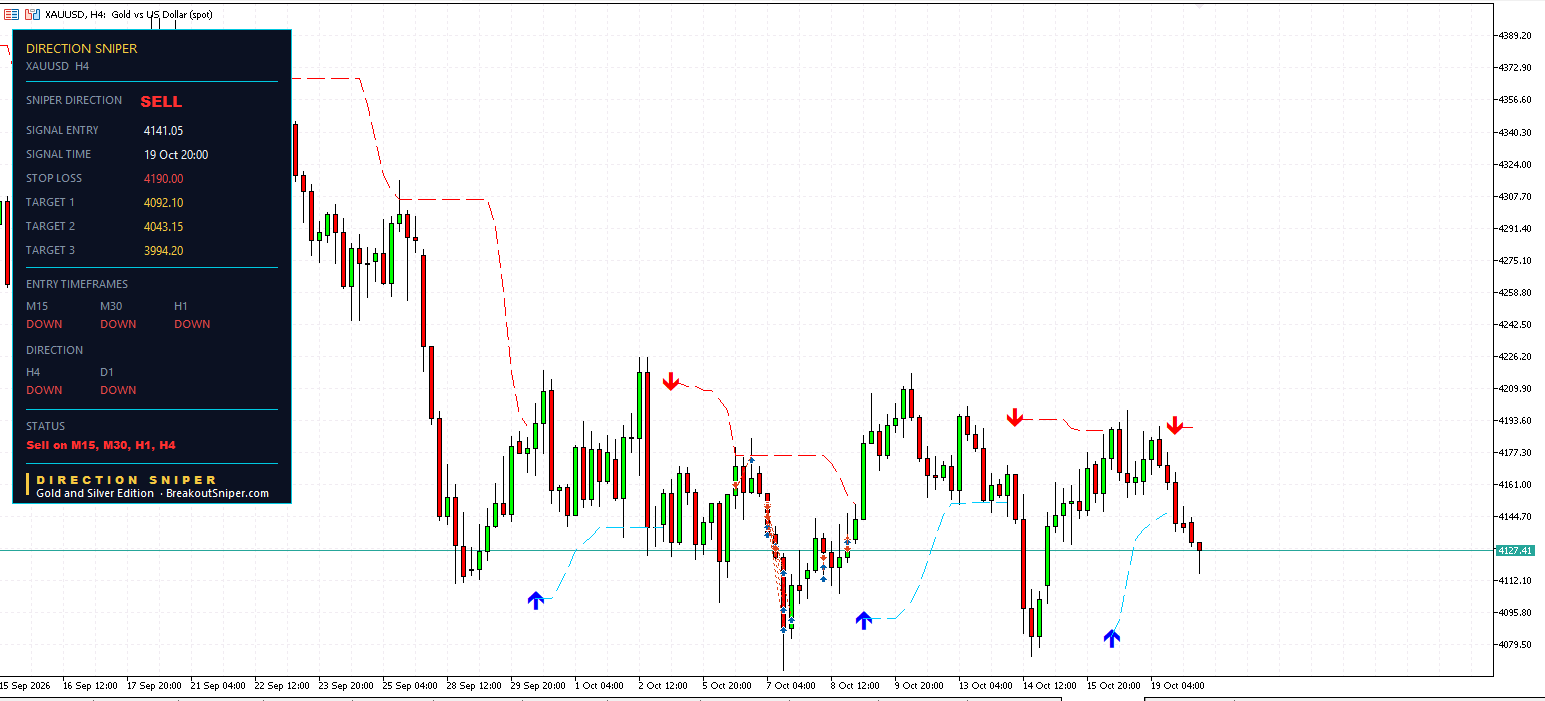Click the Target 1 value 4092.10
This screenshot has width=1545, height=701.
pyautogui.click(x=164, y=202)
